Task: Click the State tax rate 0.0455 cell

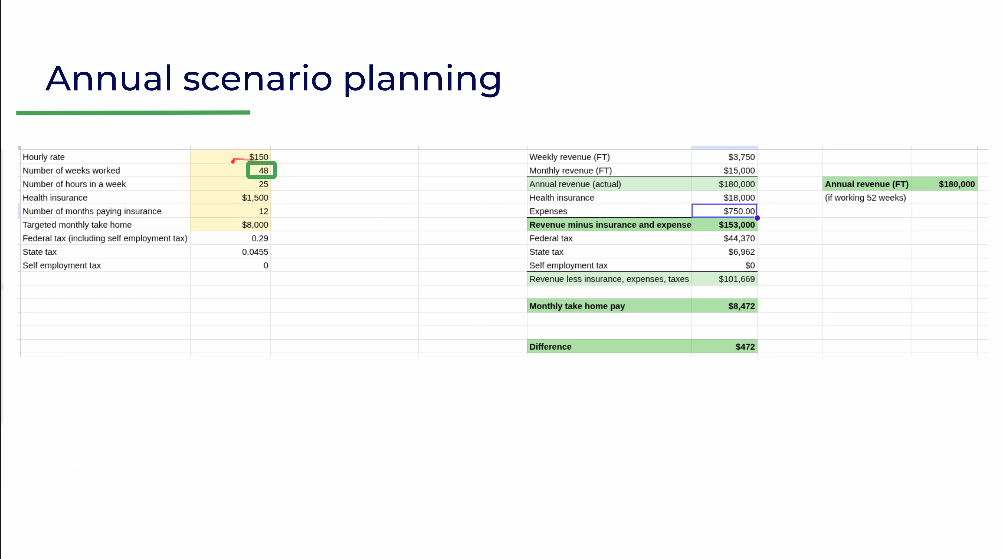Action: point(230,252)
